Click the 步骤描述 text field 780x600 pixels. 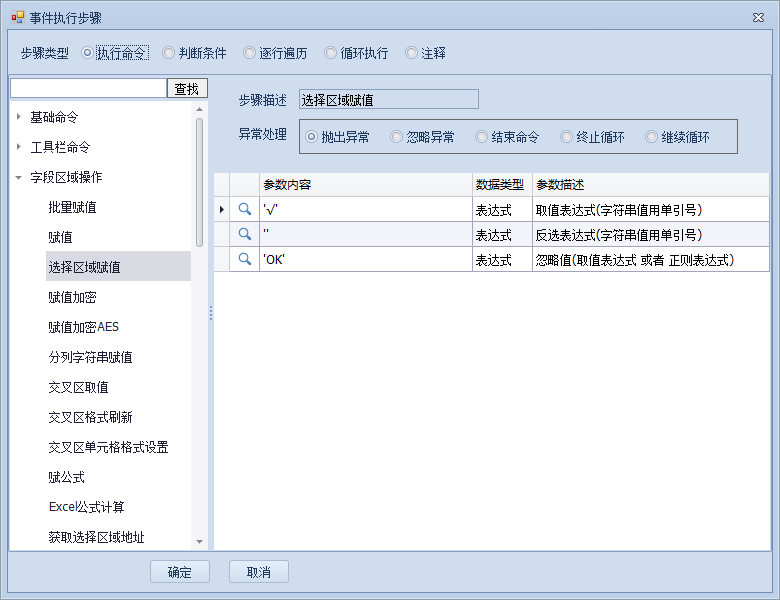(x=389, y=99)
